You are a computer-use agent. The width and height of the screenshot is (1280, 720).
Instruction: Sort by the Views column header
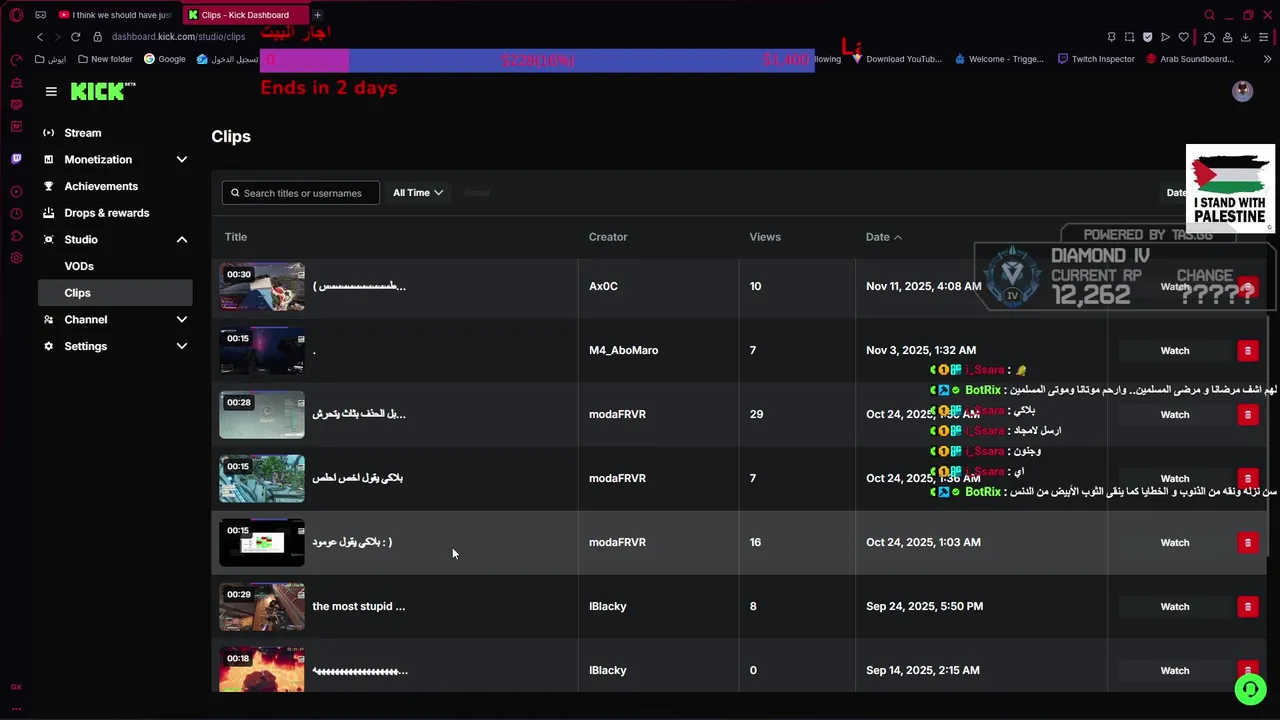[765, 237]
